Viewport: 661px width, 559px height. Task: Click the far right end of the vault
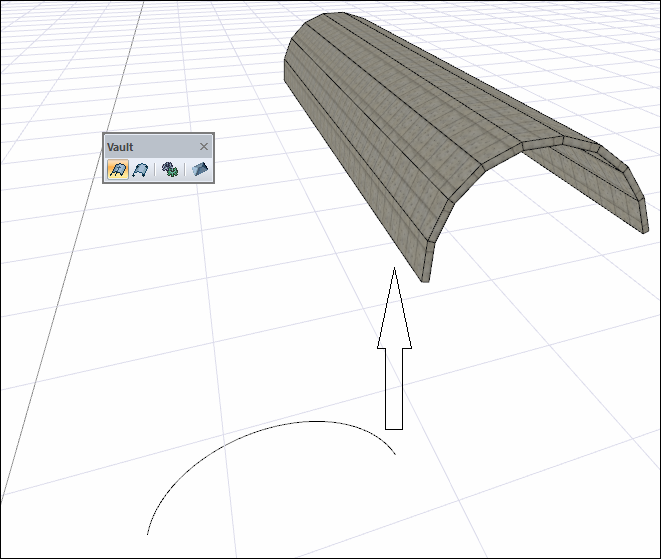(x=640, y=205)
